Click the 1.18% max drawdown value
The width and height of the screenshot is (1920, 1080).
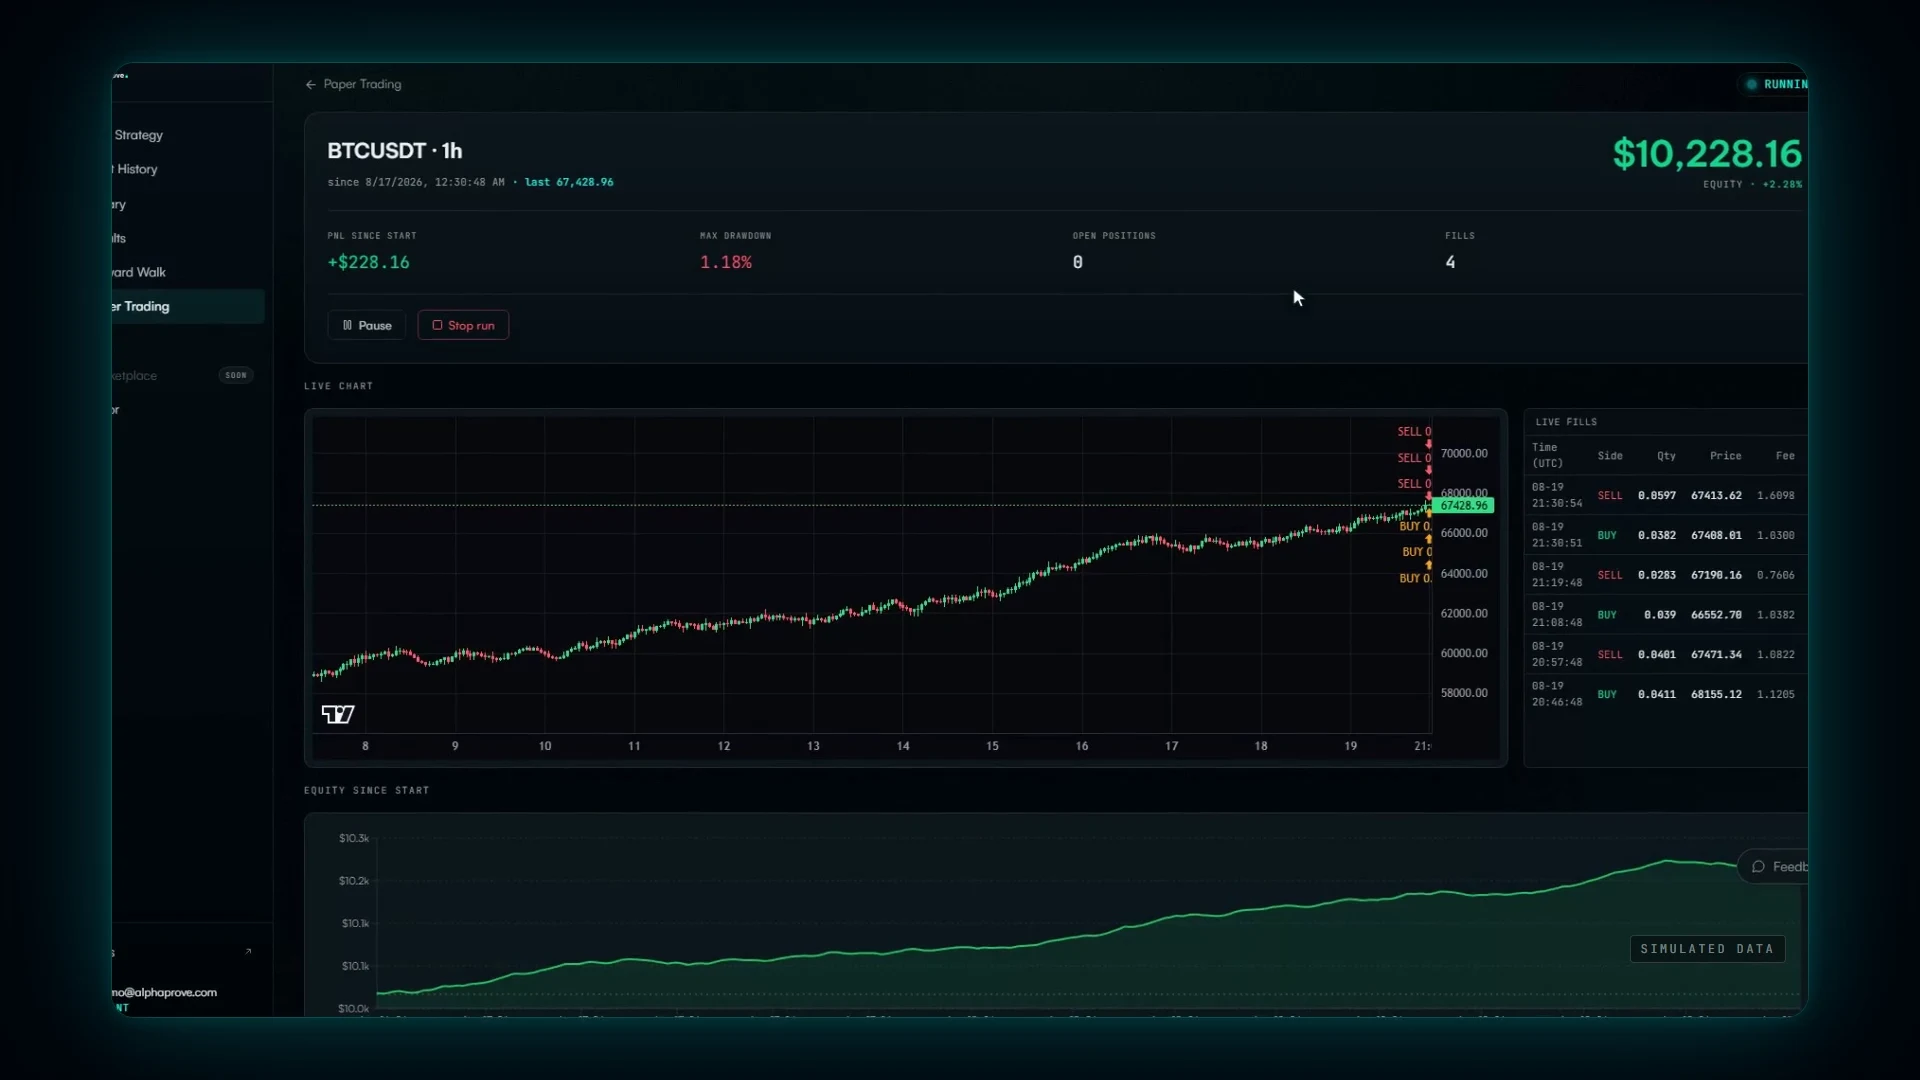(726, 263)
